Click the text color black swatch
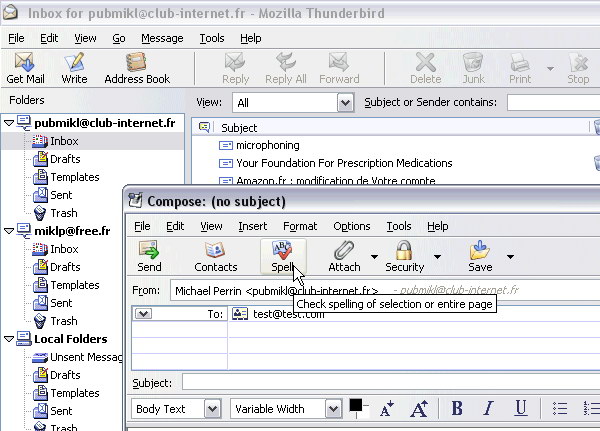 (355, 405)
